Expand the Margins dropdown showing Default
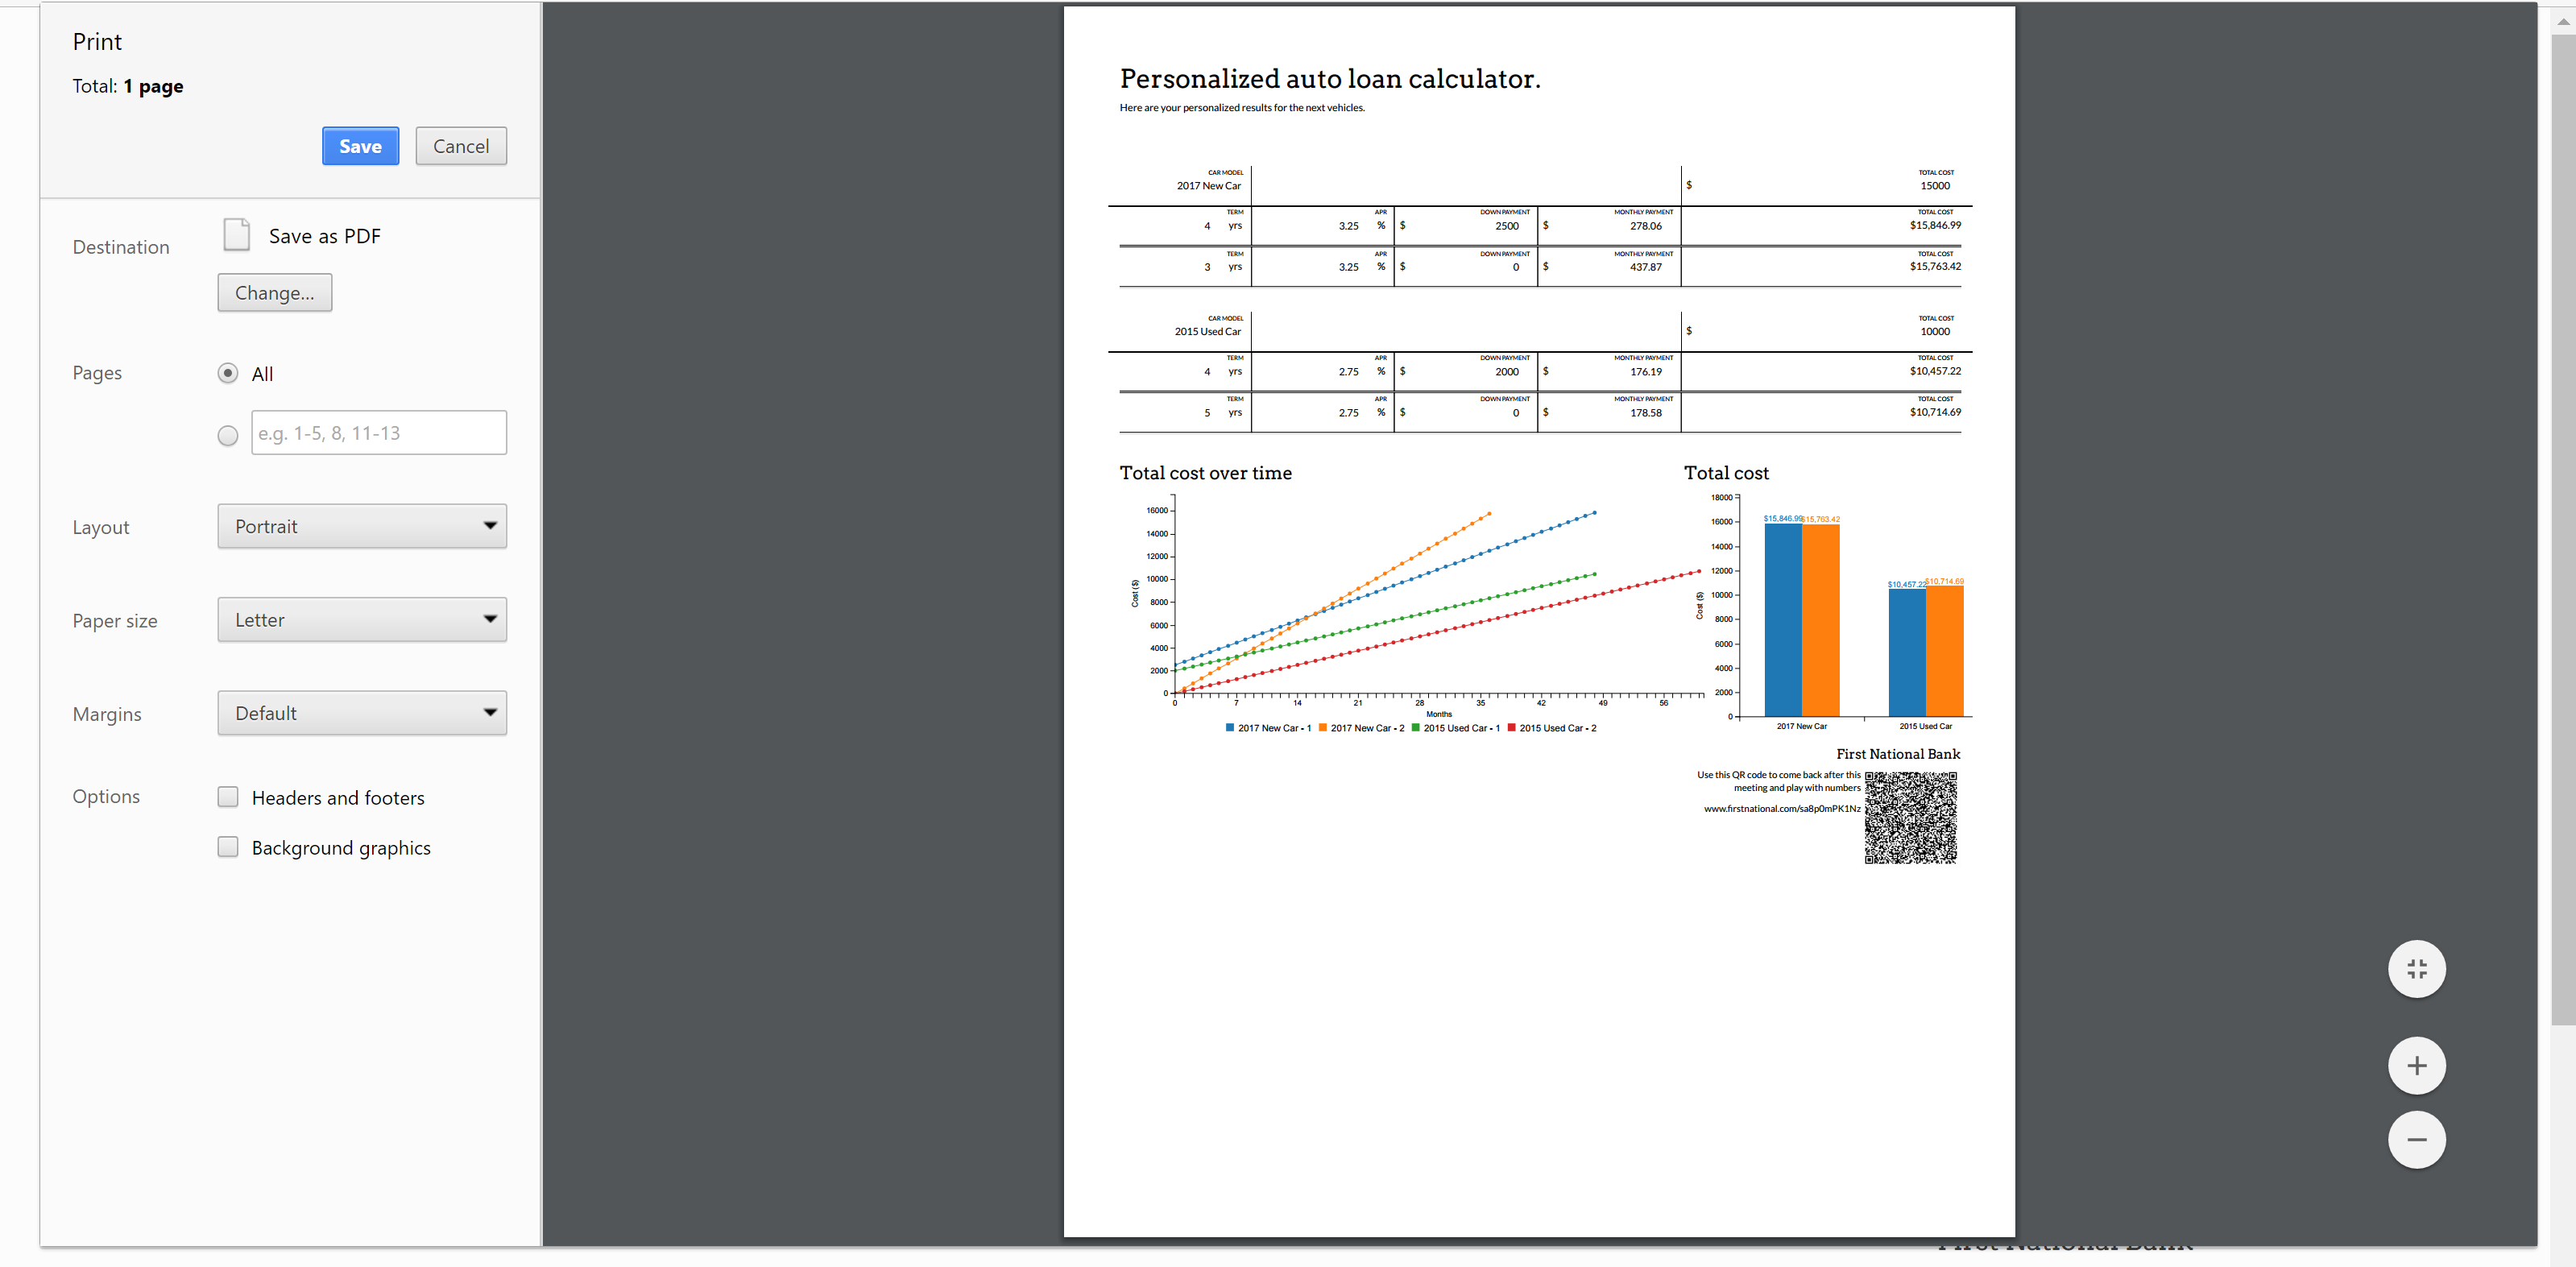The image size is (2576, 1267). coord(362,713)
